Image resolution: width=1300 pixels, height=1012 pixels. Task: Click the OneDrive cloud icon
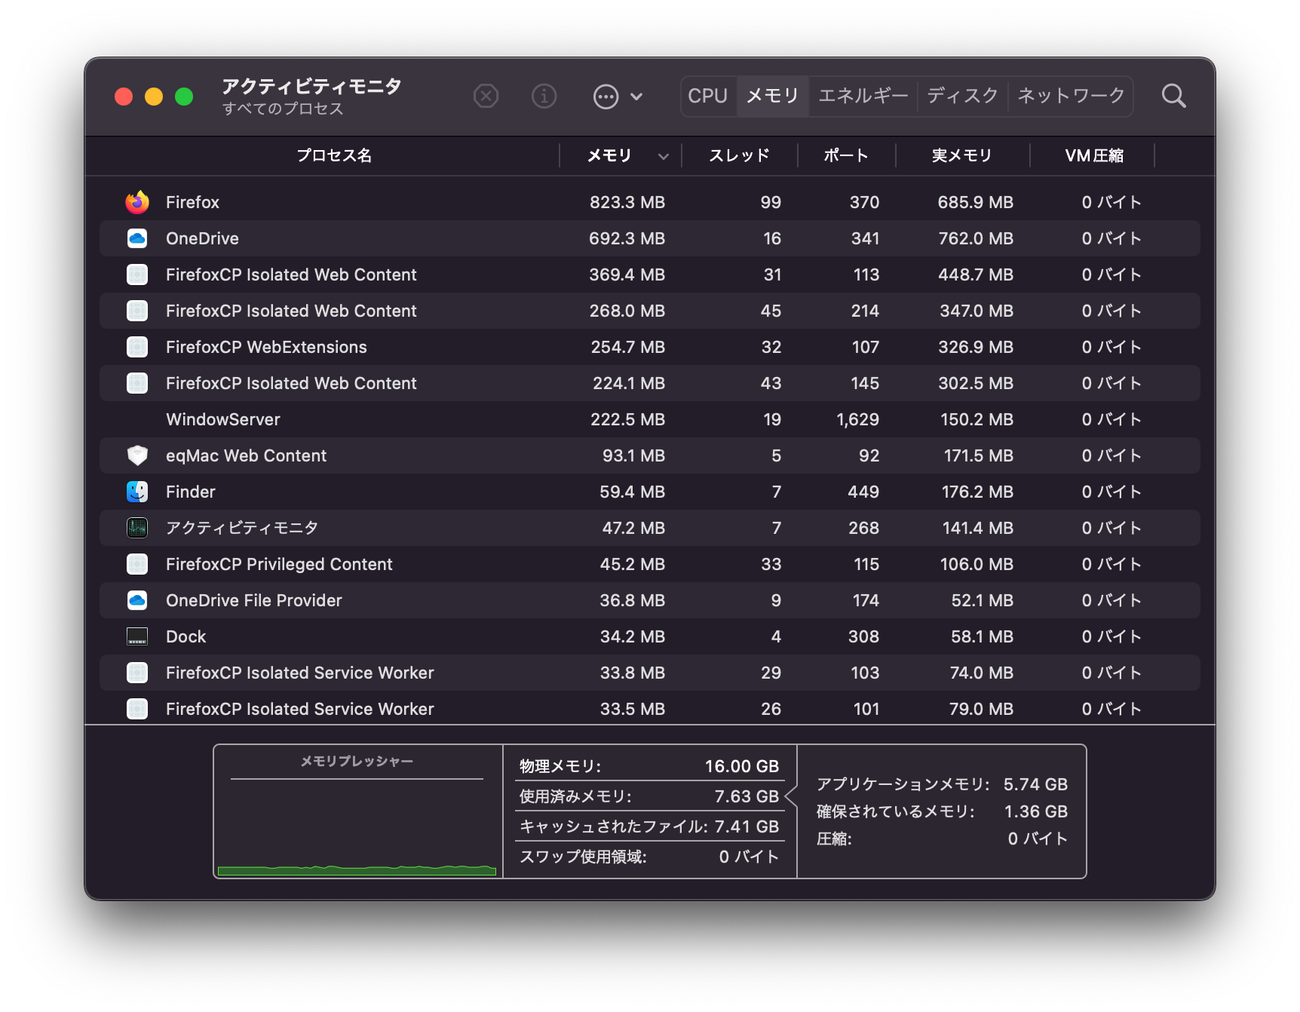click(x=137, y=238)
